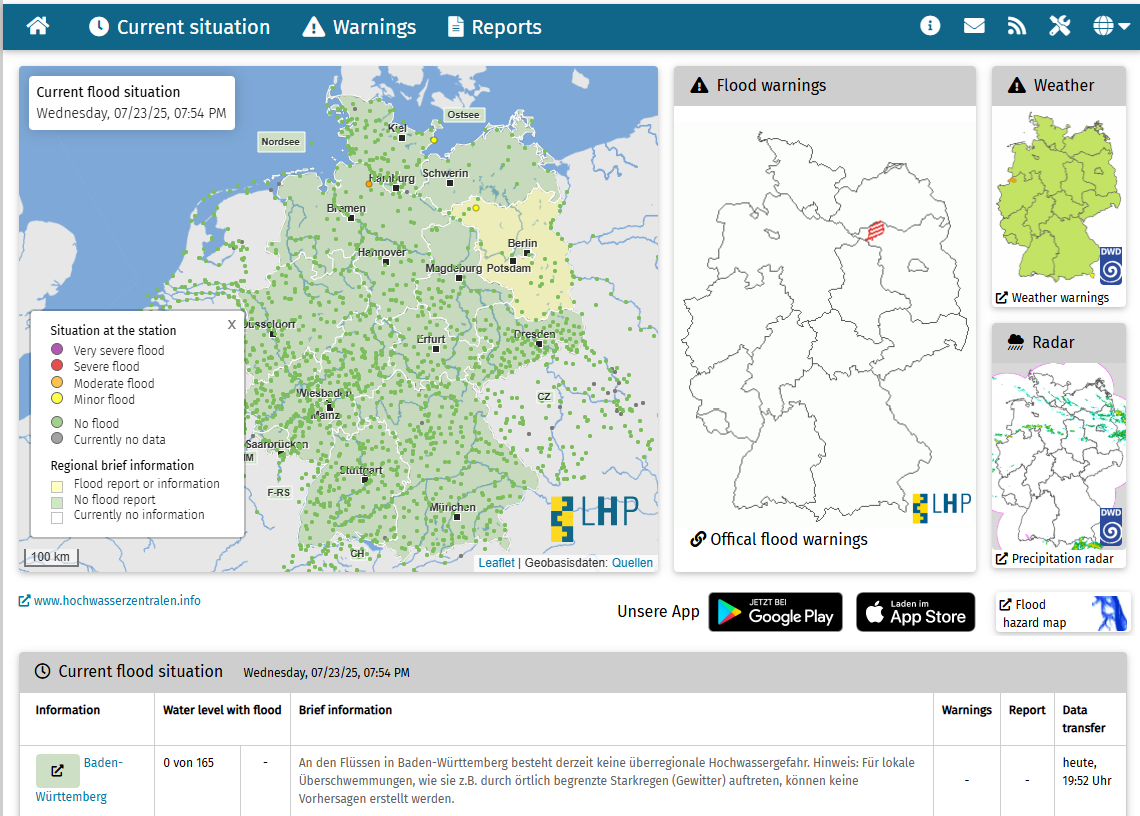This screenshot has width=1140, height=816.
Task: Click the green external-link icon for Baden-Württemberg
Action: 57,771
